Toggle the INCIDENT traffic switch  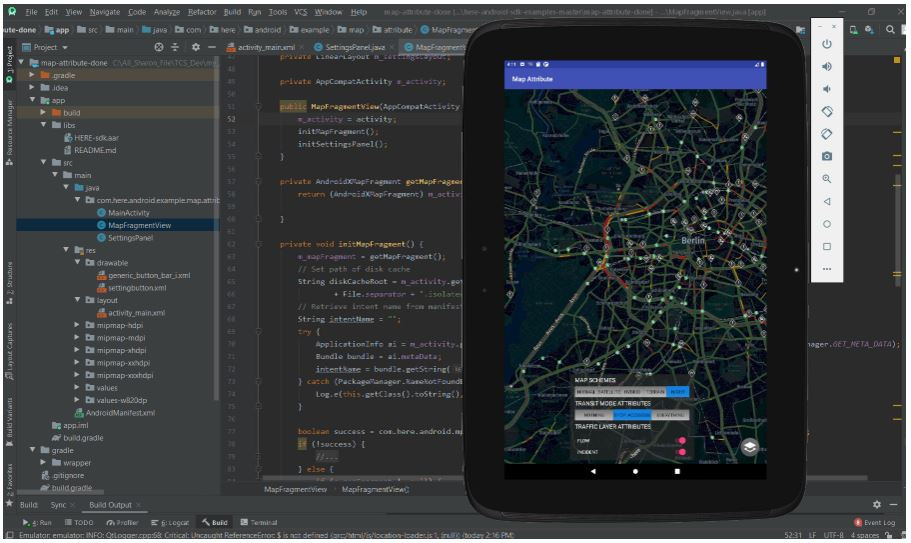(x=682, y=452)
